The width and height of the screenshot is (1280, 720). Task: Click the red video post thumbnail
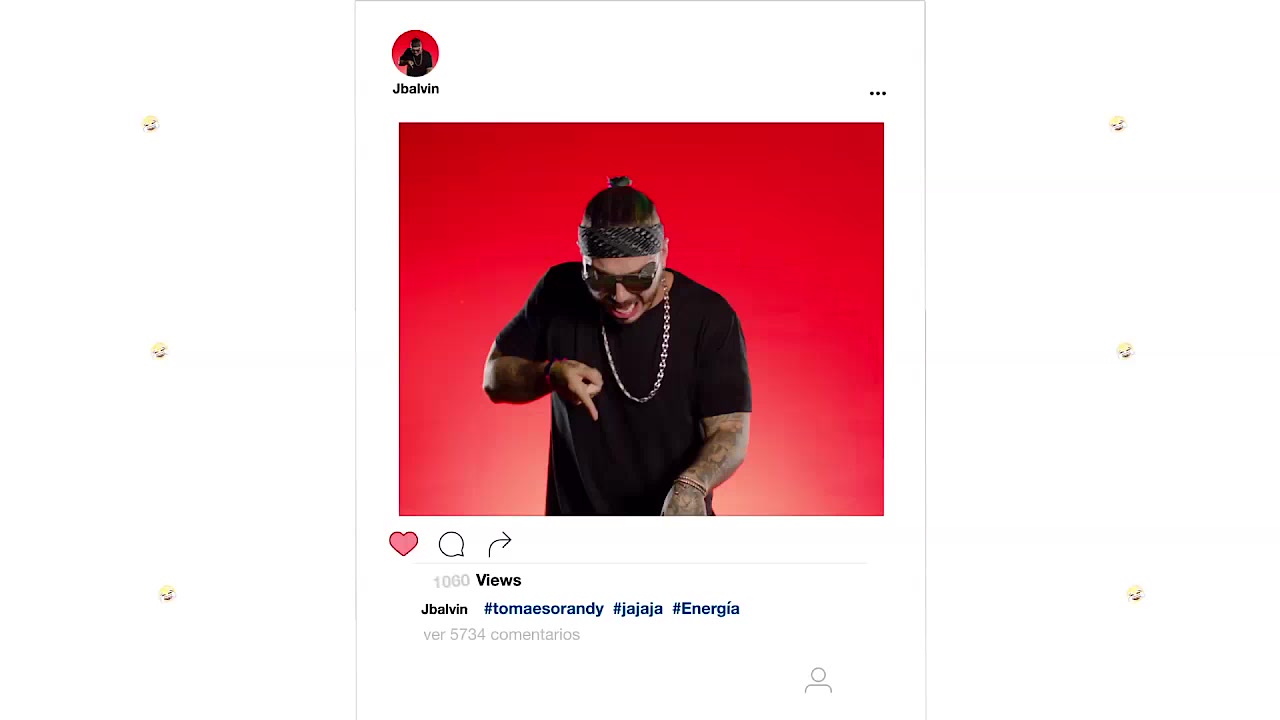[641, 319]
